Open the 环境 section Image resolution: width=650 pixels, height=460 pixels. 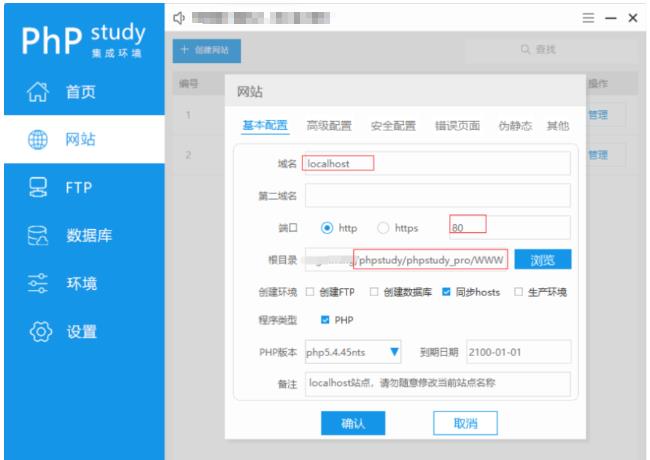(84, 283)
